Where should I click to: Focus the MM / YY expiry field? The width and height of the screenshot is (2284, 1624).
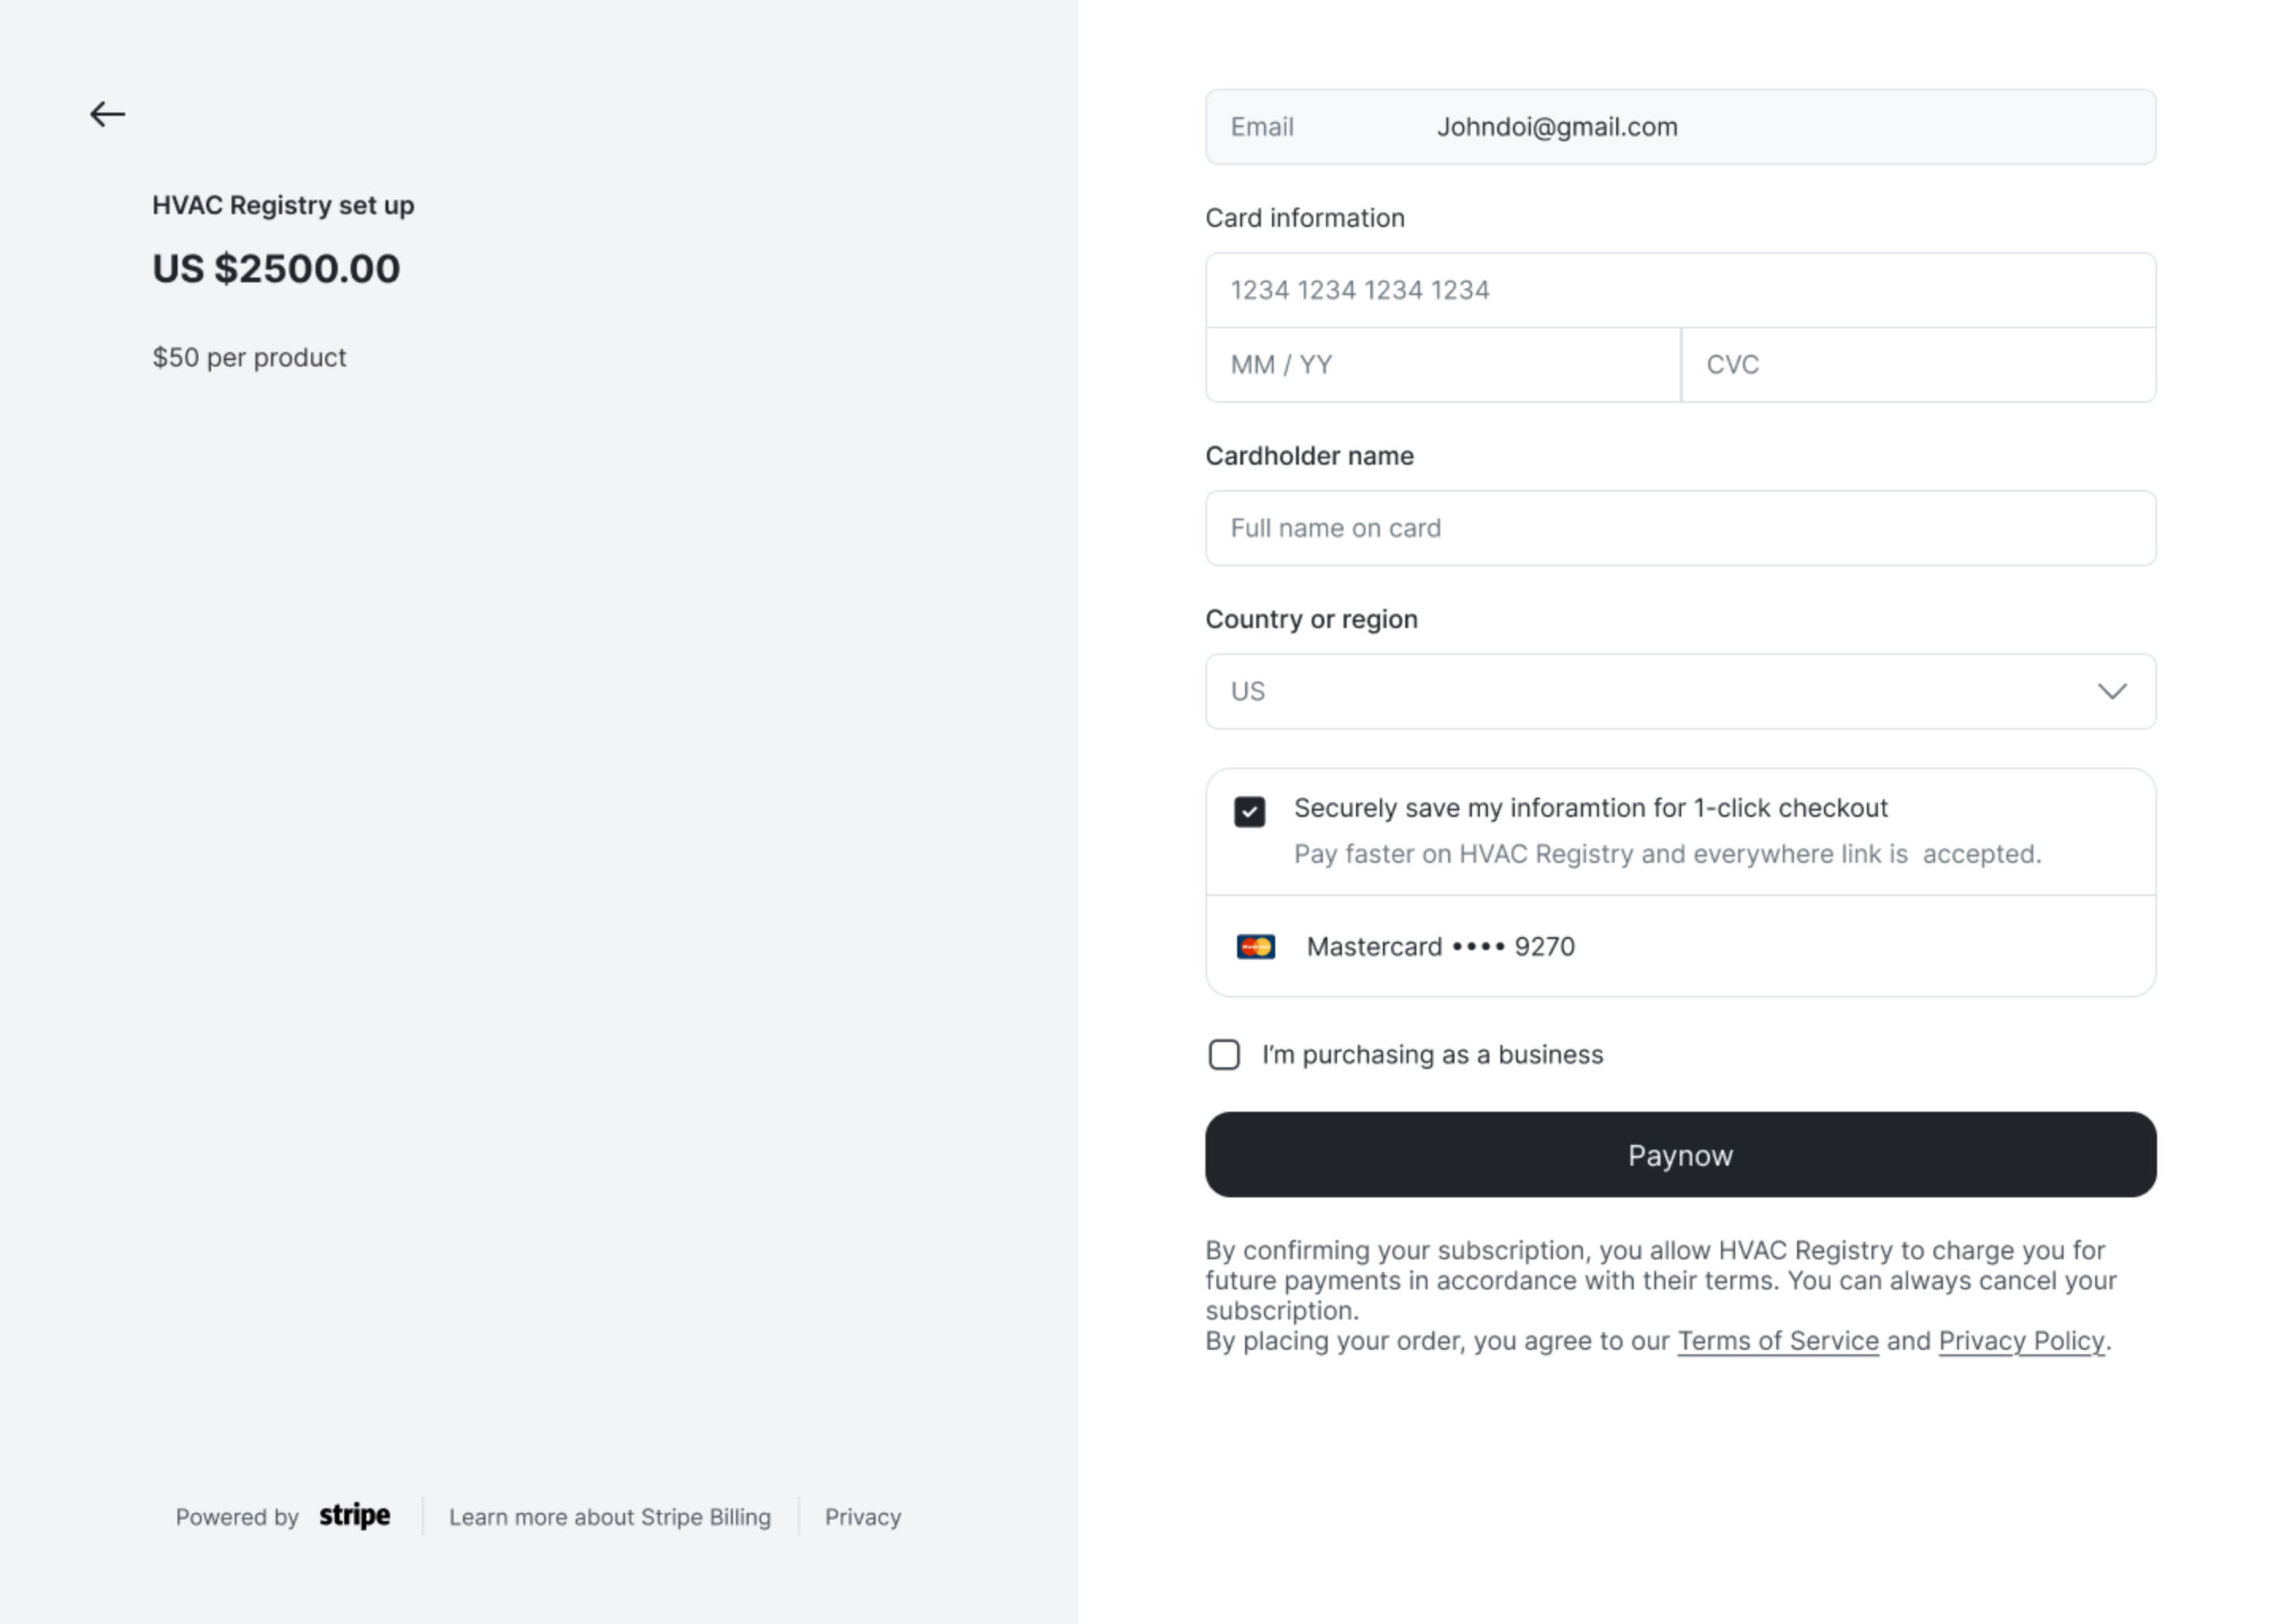tap(1442, 365)
